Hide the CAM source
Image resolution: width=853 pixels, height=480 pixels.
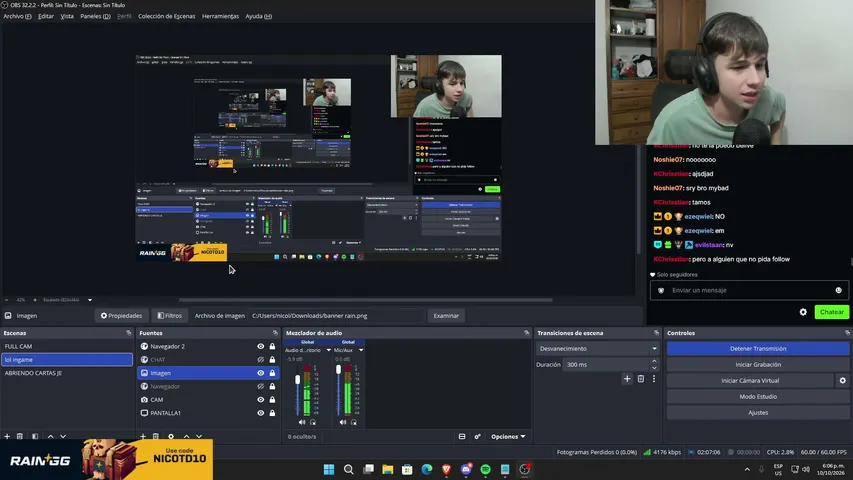point(261,399)
